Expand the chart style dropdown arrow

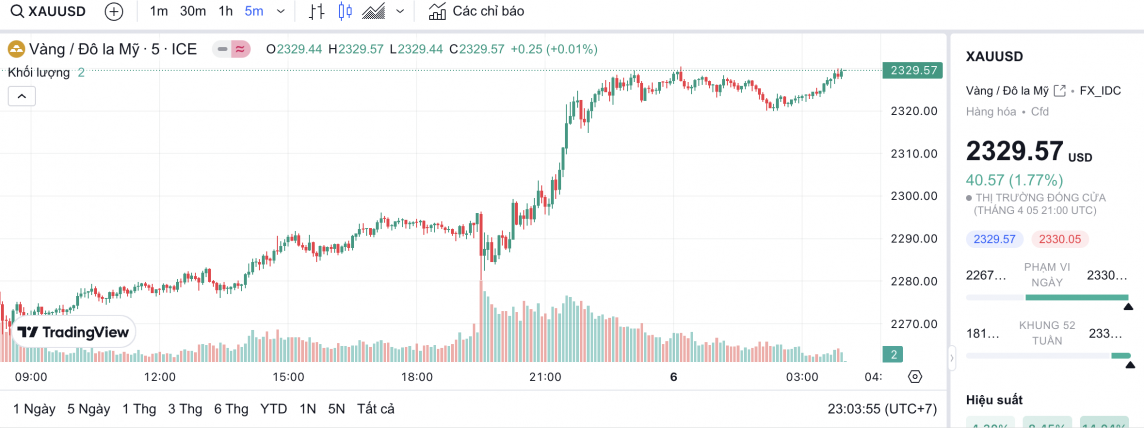[401, 12]
